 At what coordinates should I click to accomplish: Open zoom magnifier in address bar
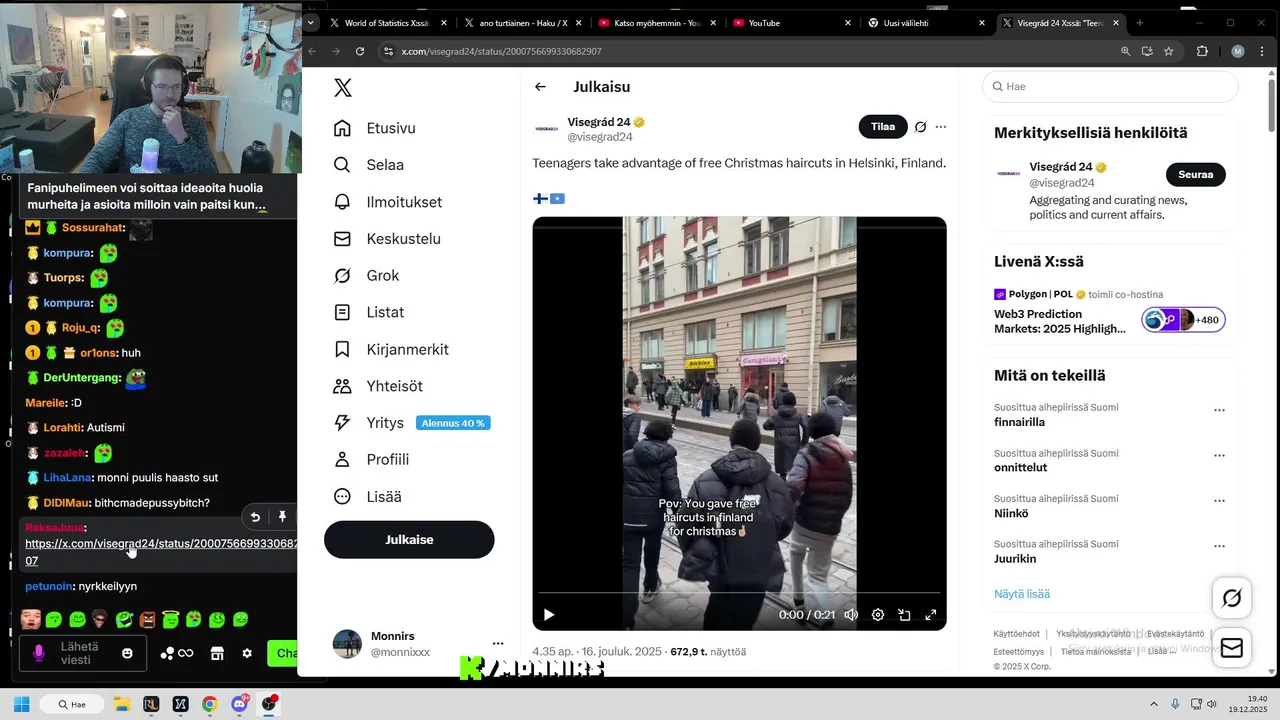pyautogui.click(x=1125, y=51)
